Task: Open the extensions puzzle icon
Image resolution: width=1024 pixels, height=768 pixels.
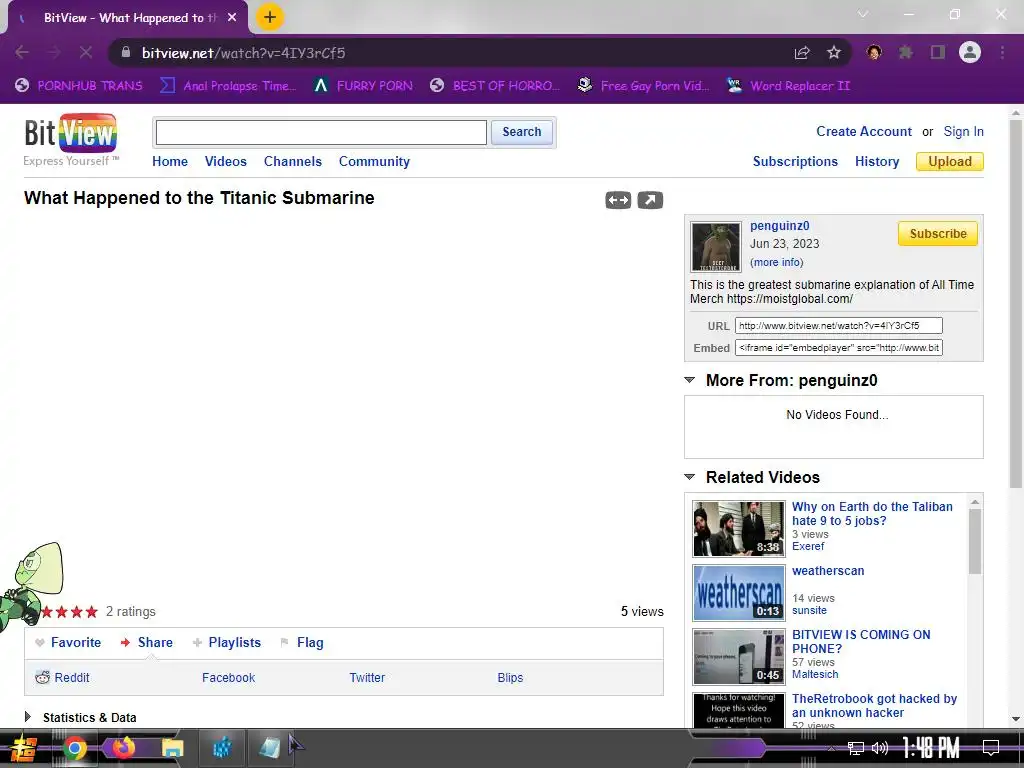Action: click(x=906, y=52)
